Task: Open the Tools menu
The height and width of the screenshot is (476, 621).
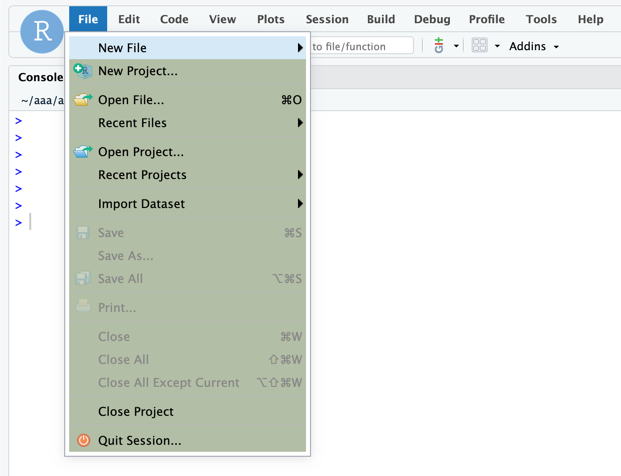Action: click(x=541, y=19)
